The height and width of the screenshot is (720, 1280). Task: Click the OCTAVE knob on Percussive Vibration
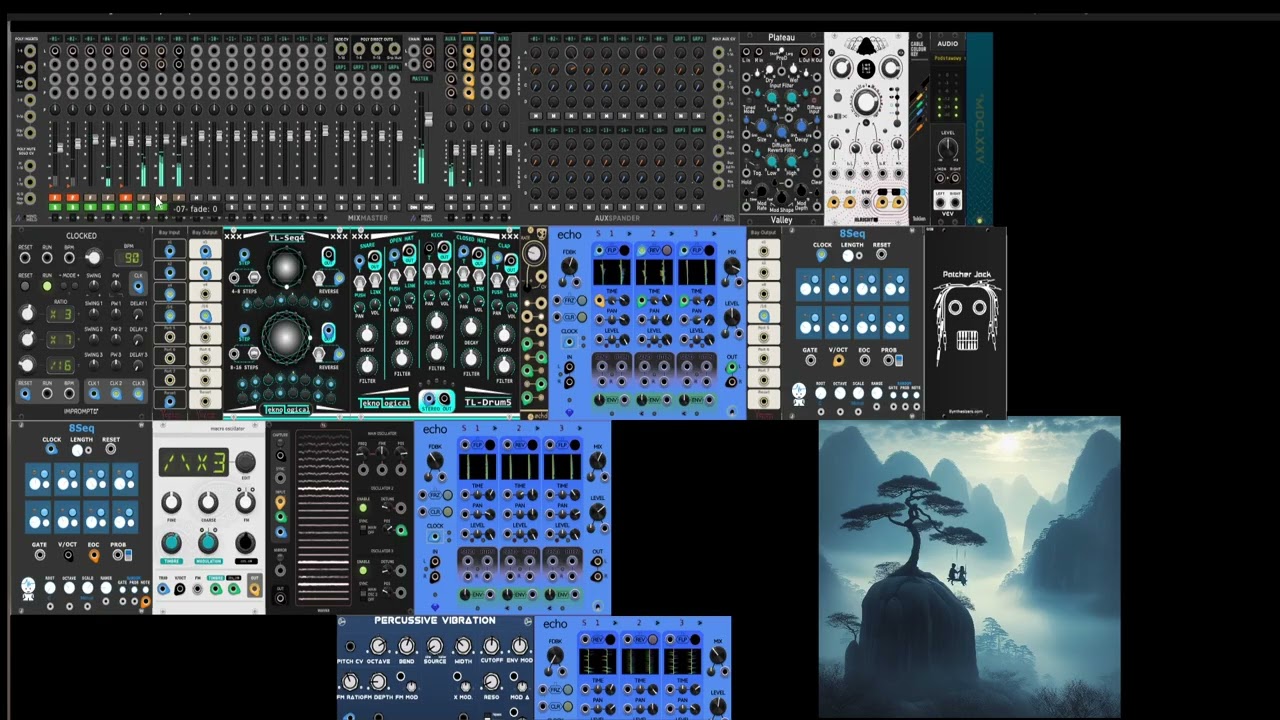click(378, 646)
